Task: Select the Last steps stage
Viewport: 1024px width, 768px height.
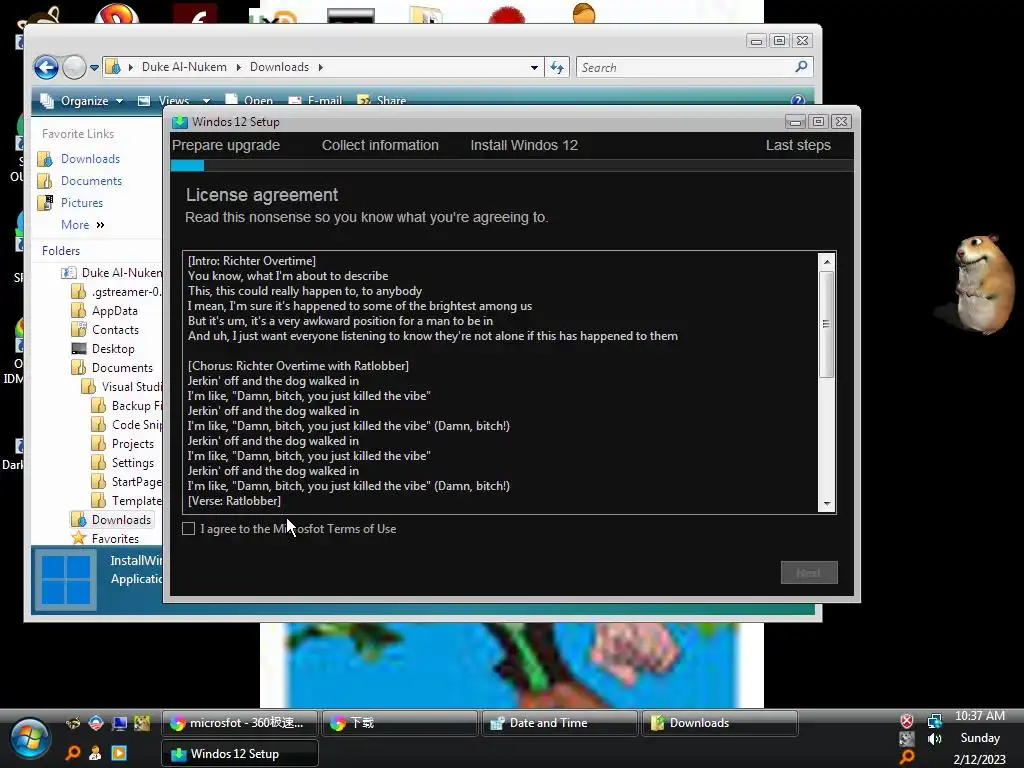Action: click(798, 145)
